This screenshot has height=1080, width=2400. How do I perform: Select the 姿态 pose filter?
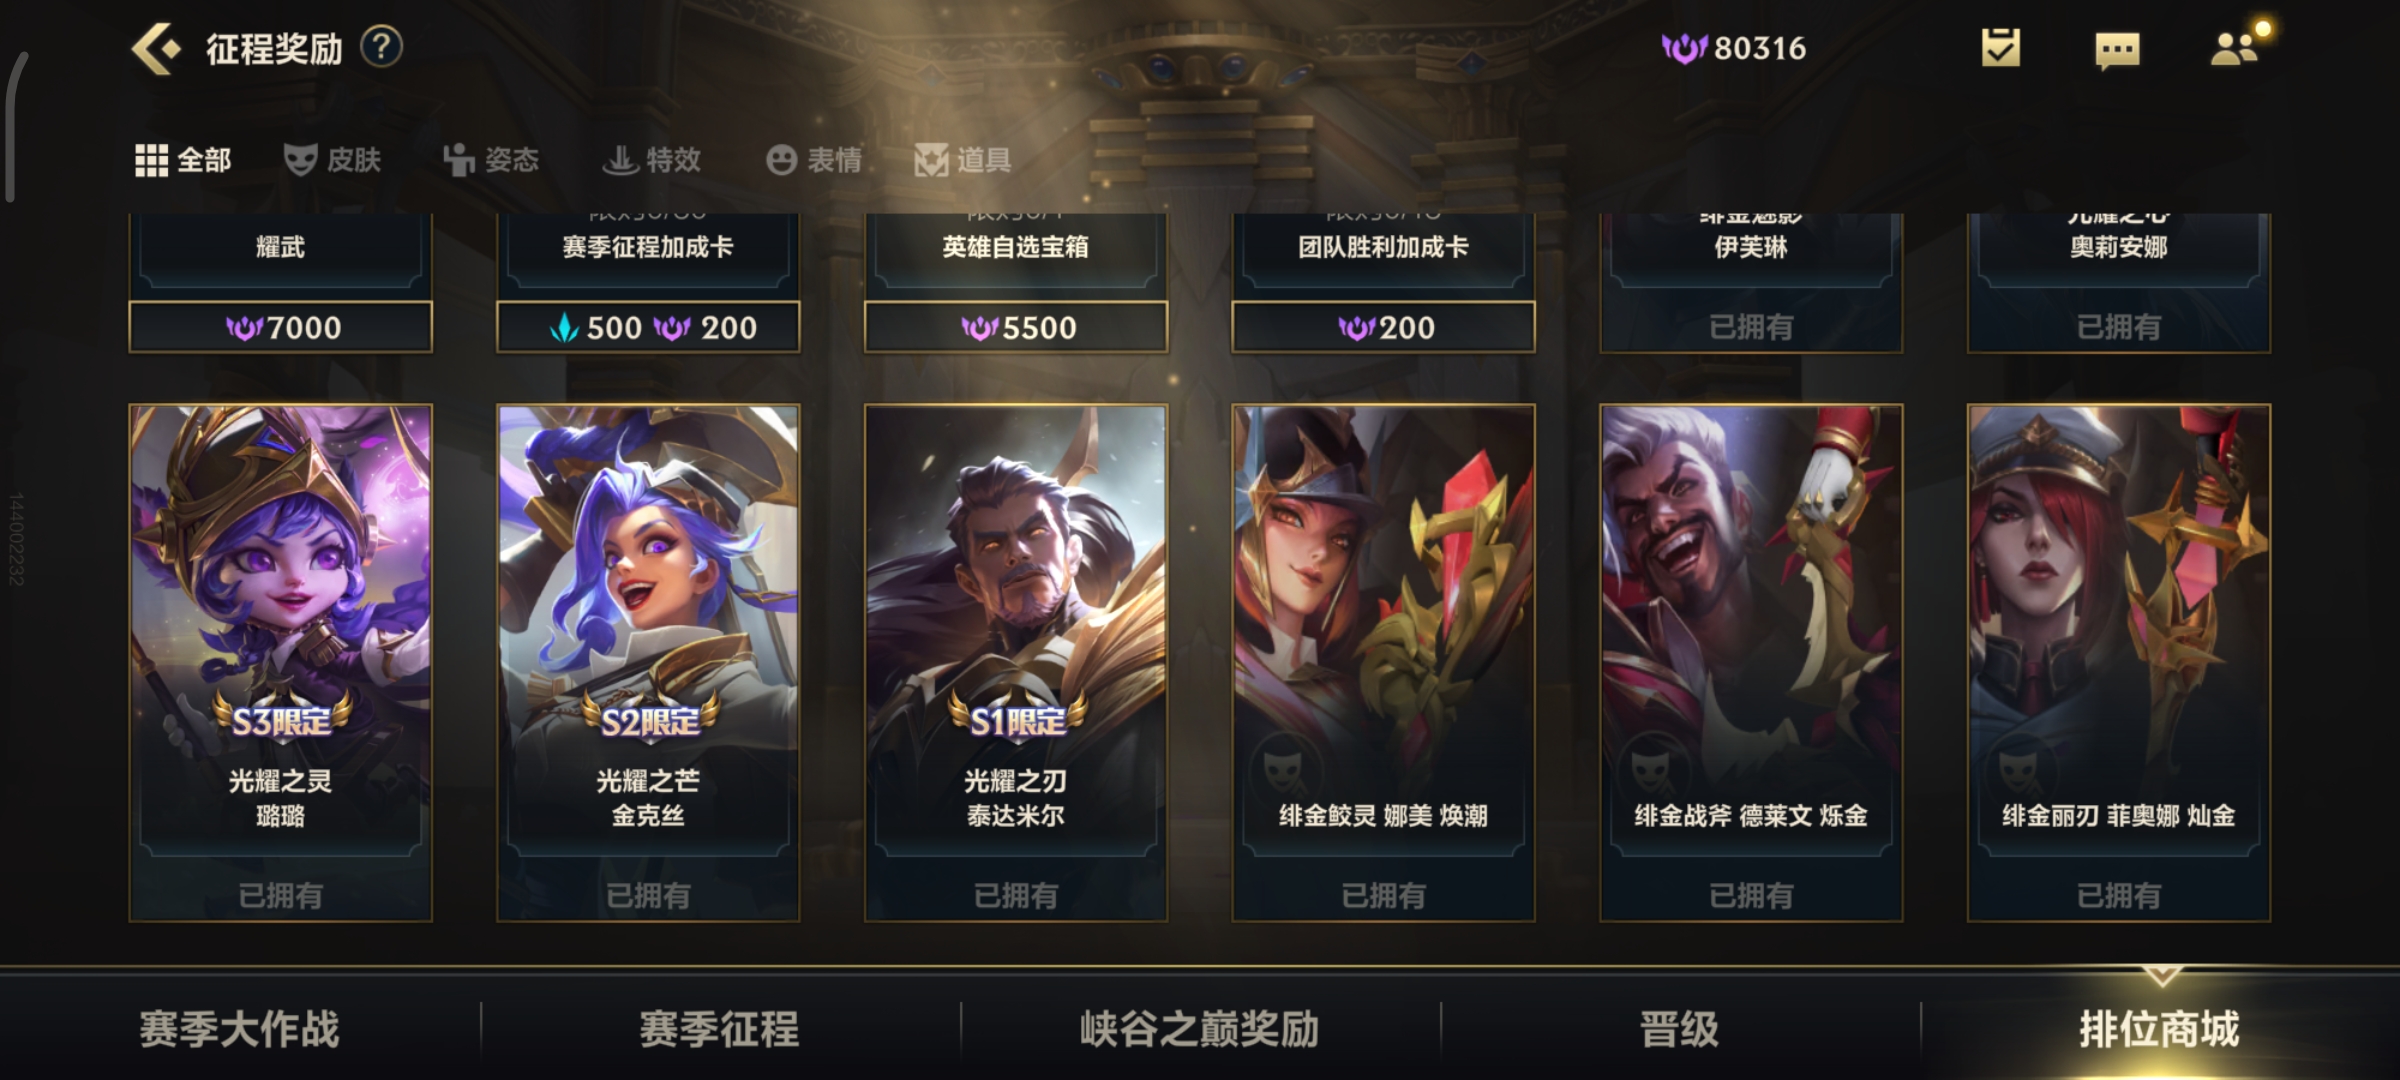point(491,159)
